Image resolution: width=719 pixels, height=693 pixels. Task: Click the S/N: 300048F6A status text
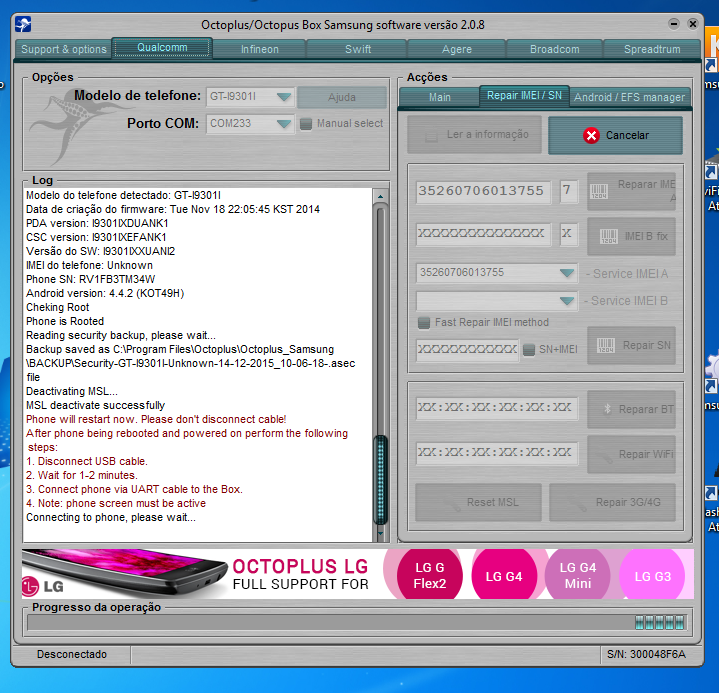coord(646,654)
